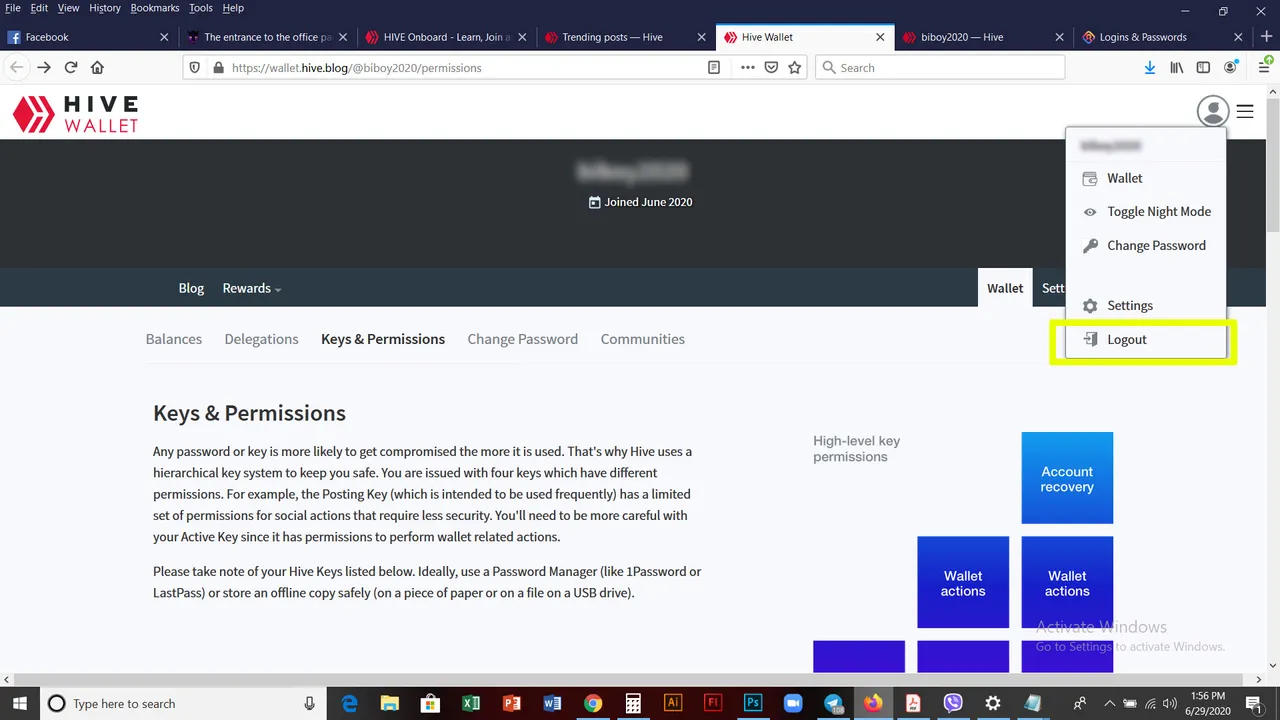
Task: Open the History menu
Action: [x=105, y=8]
